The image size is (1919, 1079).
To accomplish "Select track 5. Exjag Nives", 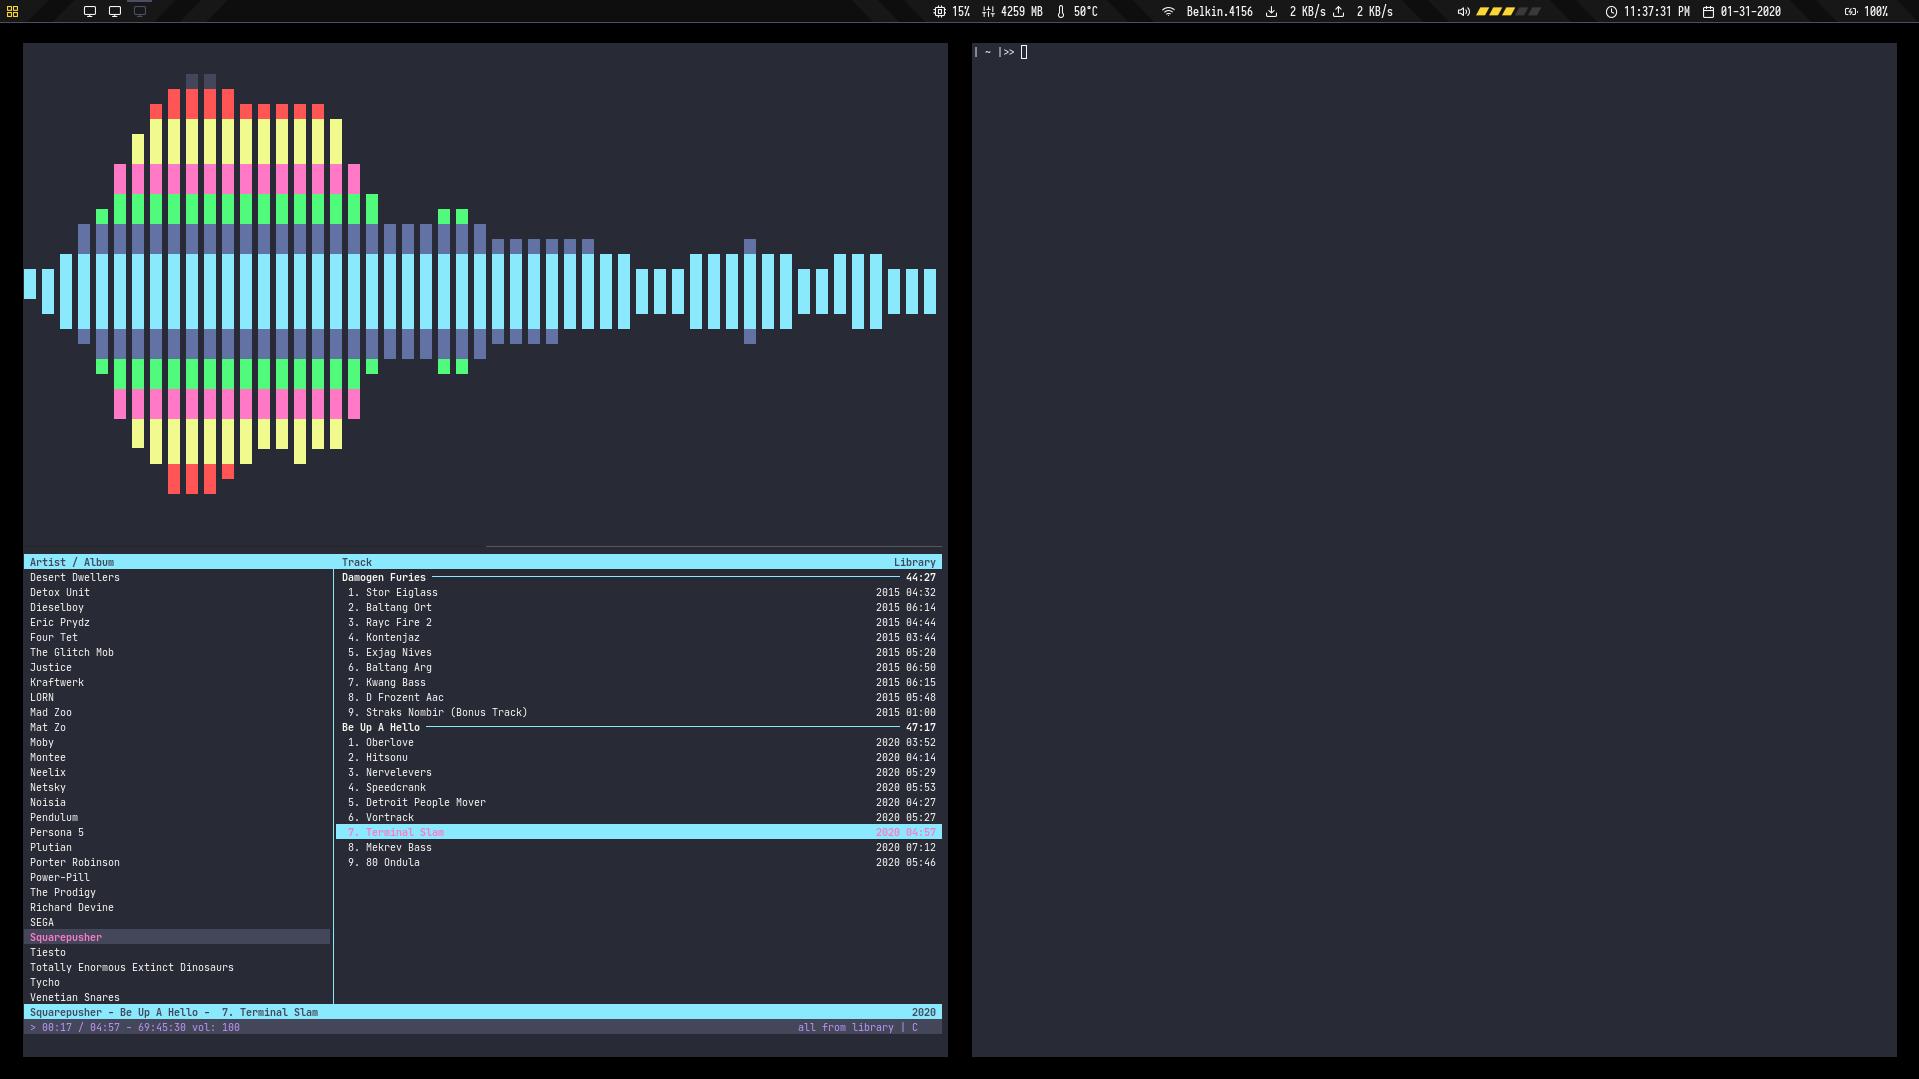I will pos(639,652).
